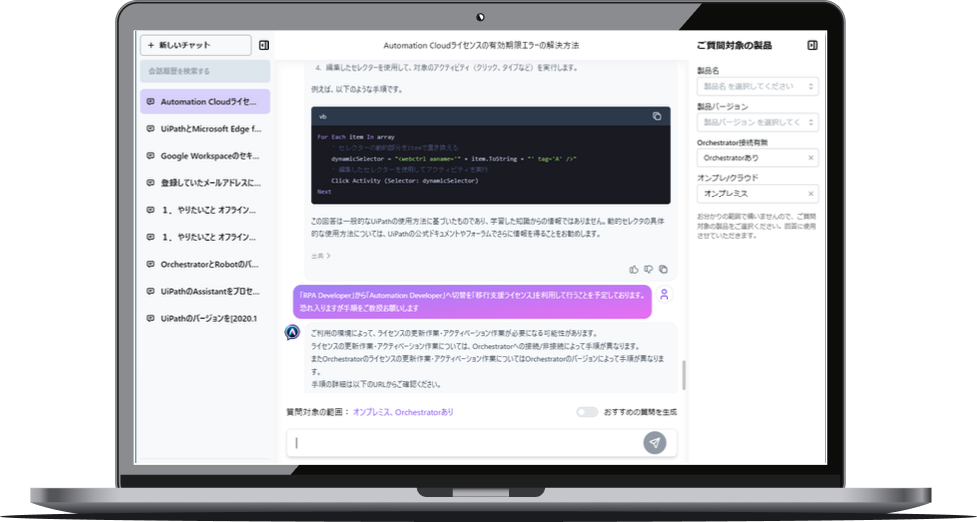Collapse the left sidebar panel icon
Image resolution: width=977 pixels, height=522 pixels.
point(264,45)
